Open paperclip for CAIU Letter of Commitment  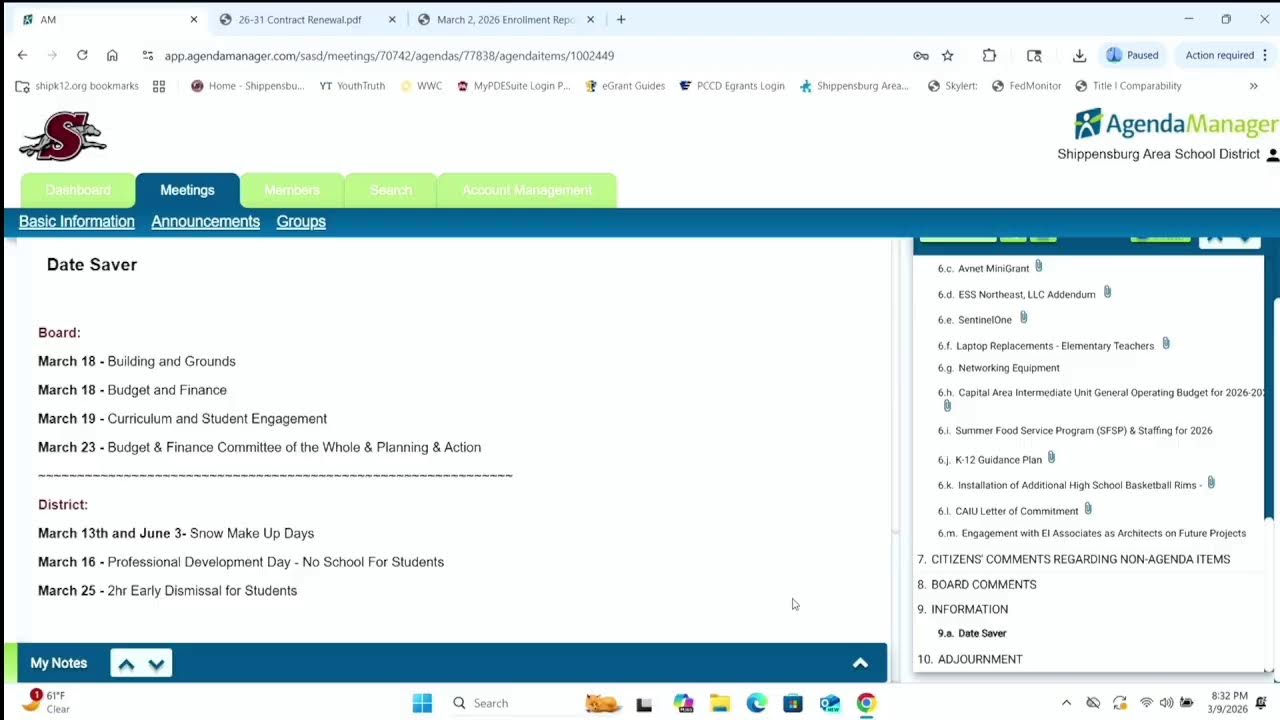pos(1088,509)
